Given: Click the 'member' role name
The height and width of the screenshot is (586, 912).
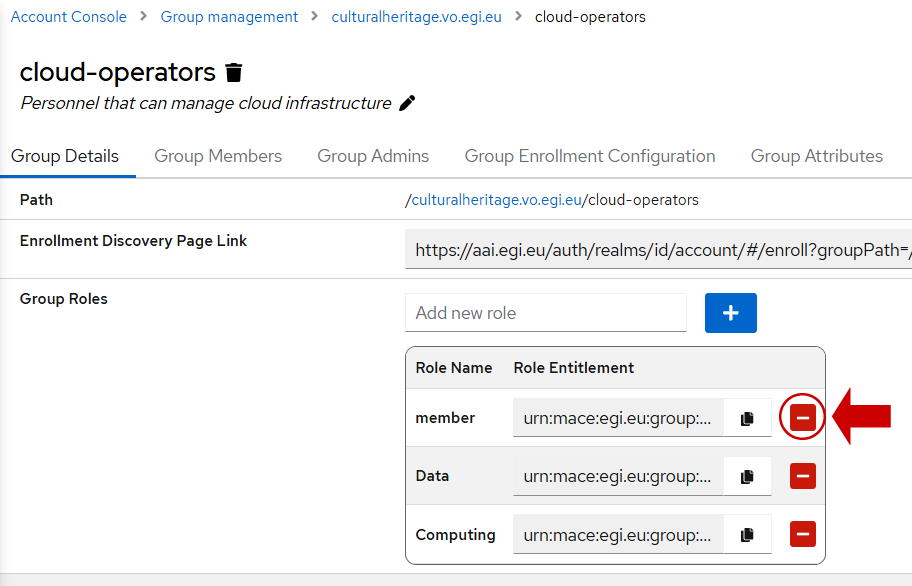Looking at the screenshot, I should (445, 418).
